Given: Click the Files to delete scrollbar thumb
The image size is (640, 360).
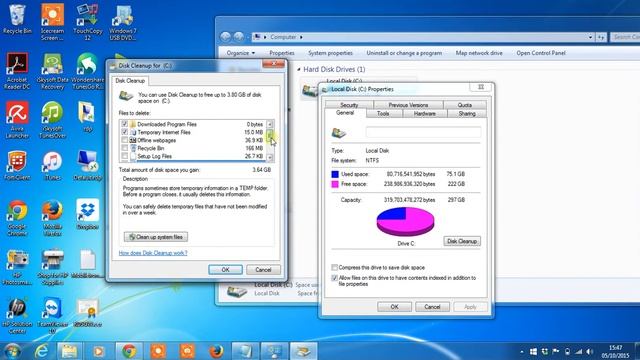Looking at the screenshot, I should (x=270, y=135).
